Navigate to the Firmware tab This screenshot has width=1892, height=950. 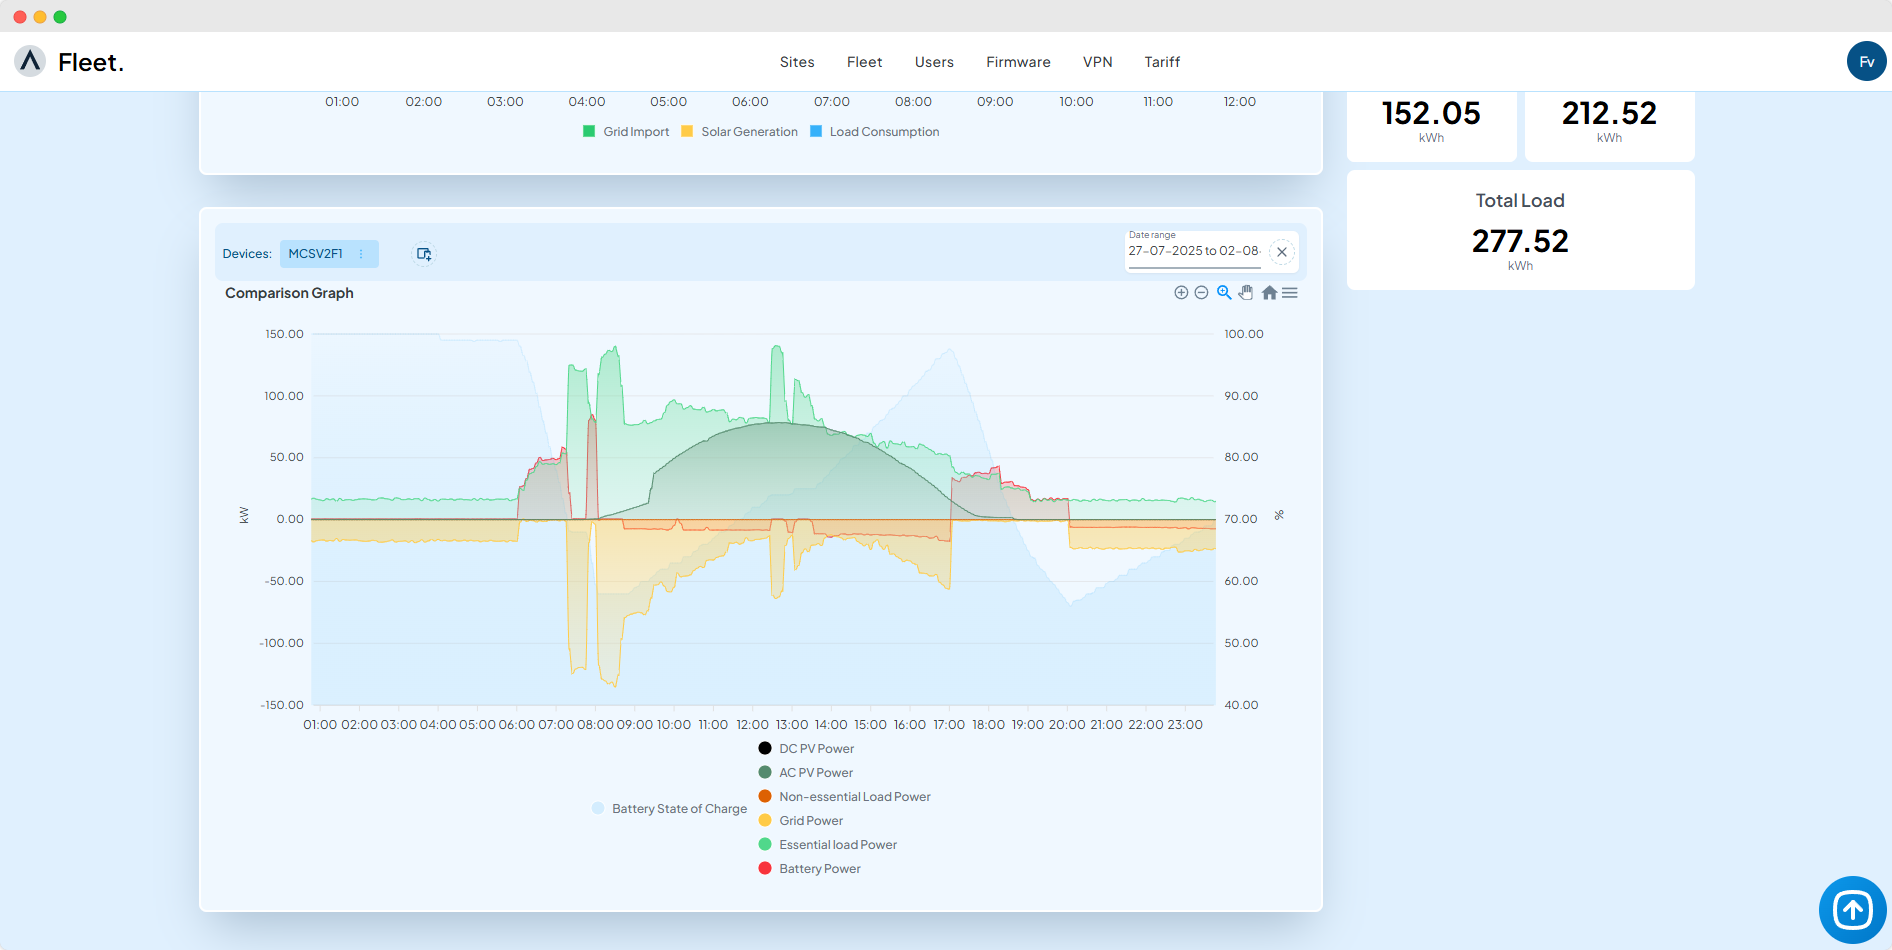coord(1018,62)
